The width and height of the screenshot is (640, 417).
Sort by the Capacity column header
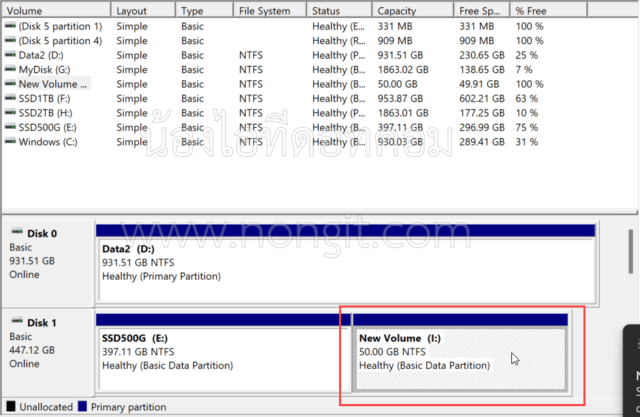point(413,11)
